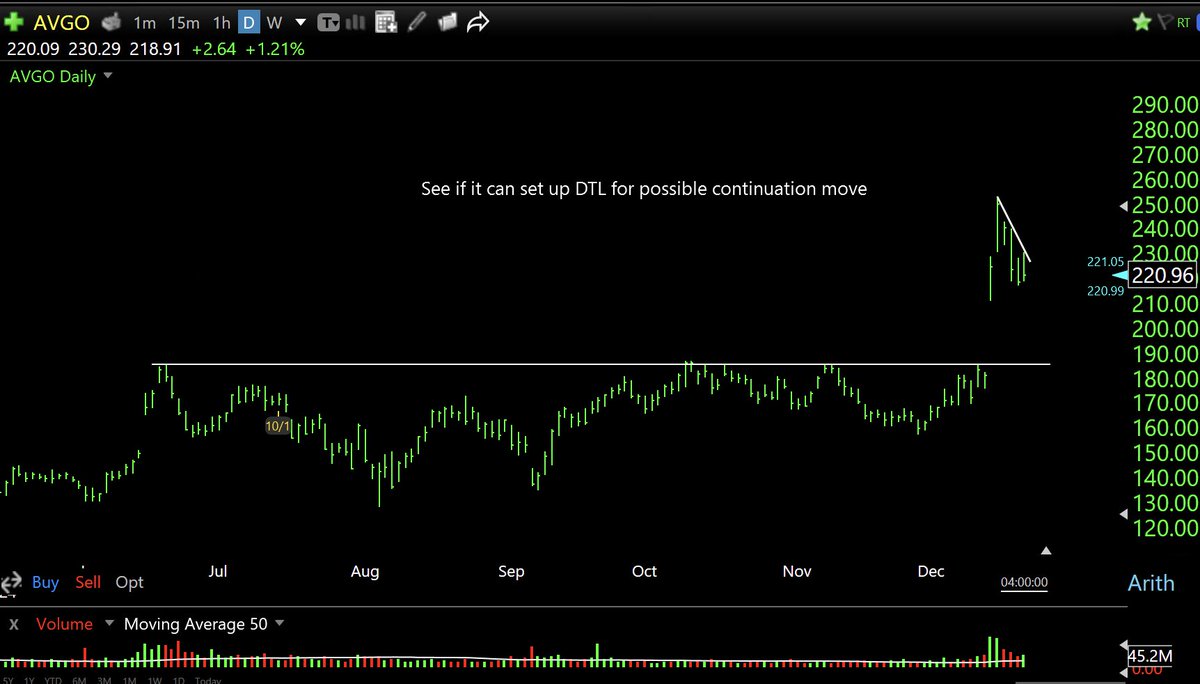
Task: Click the small up-triangle above 04:00:00
Action: (x=1046, y=550)
